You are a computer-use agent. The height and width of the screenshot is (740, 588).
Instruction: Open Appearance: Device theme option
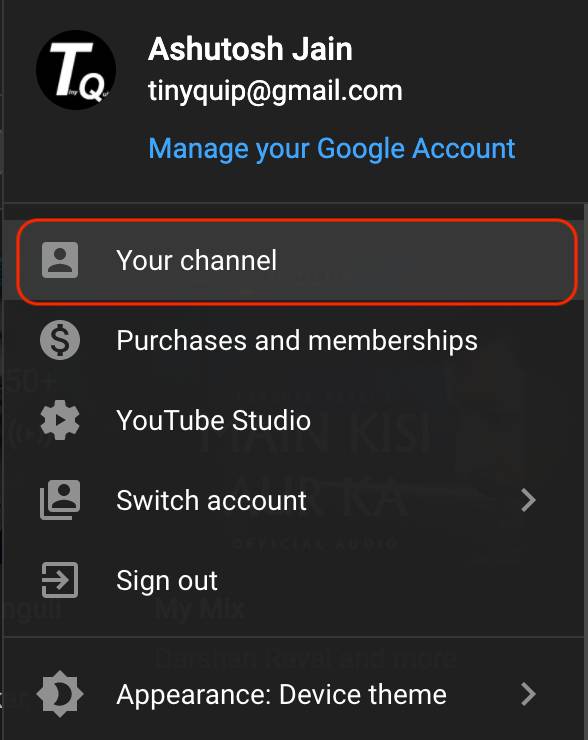click(x=294, y=694)
